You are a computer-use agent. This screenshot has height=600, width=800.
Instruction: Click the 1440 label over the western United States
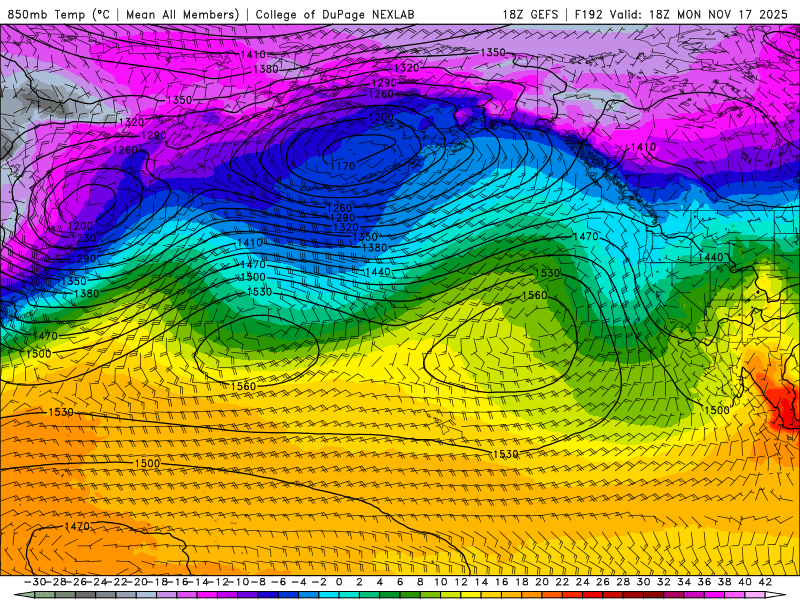pos(711,257)
